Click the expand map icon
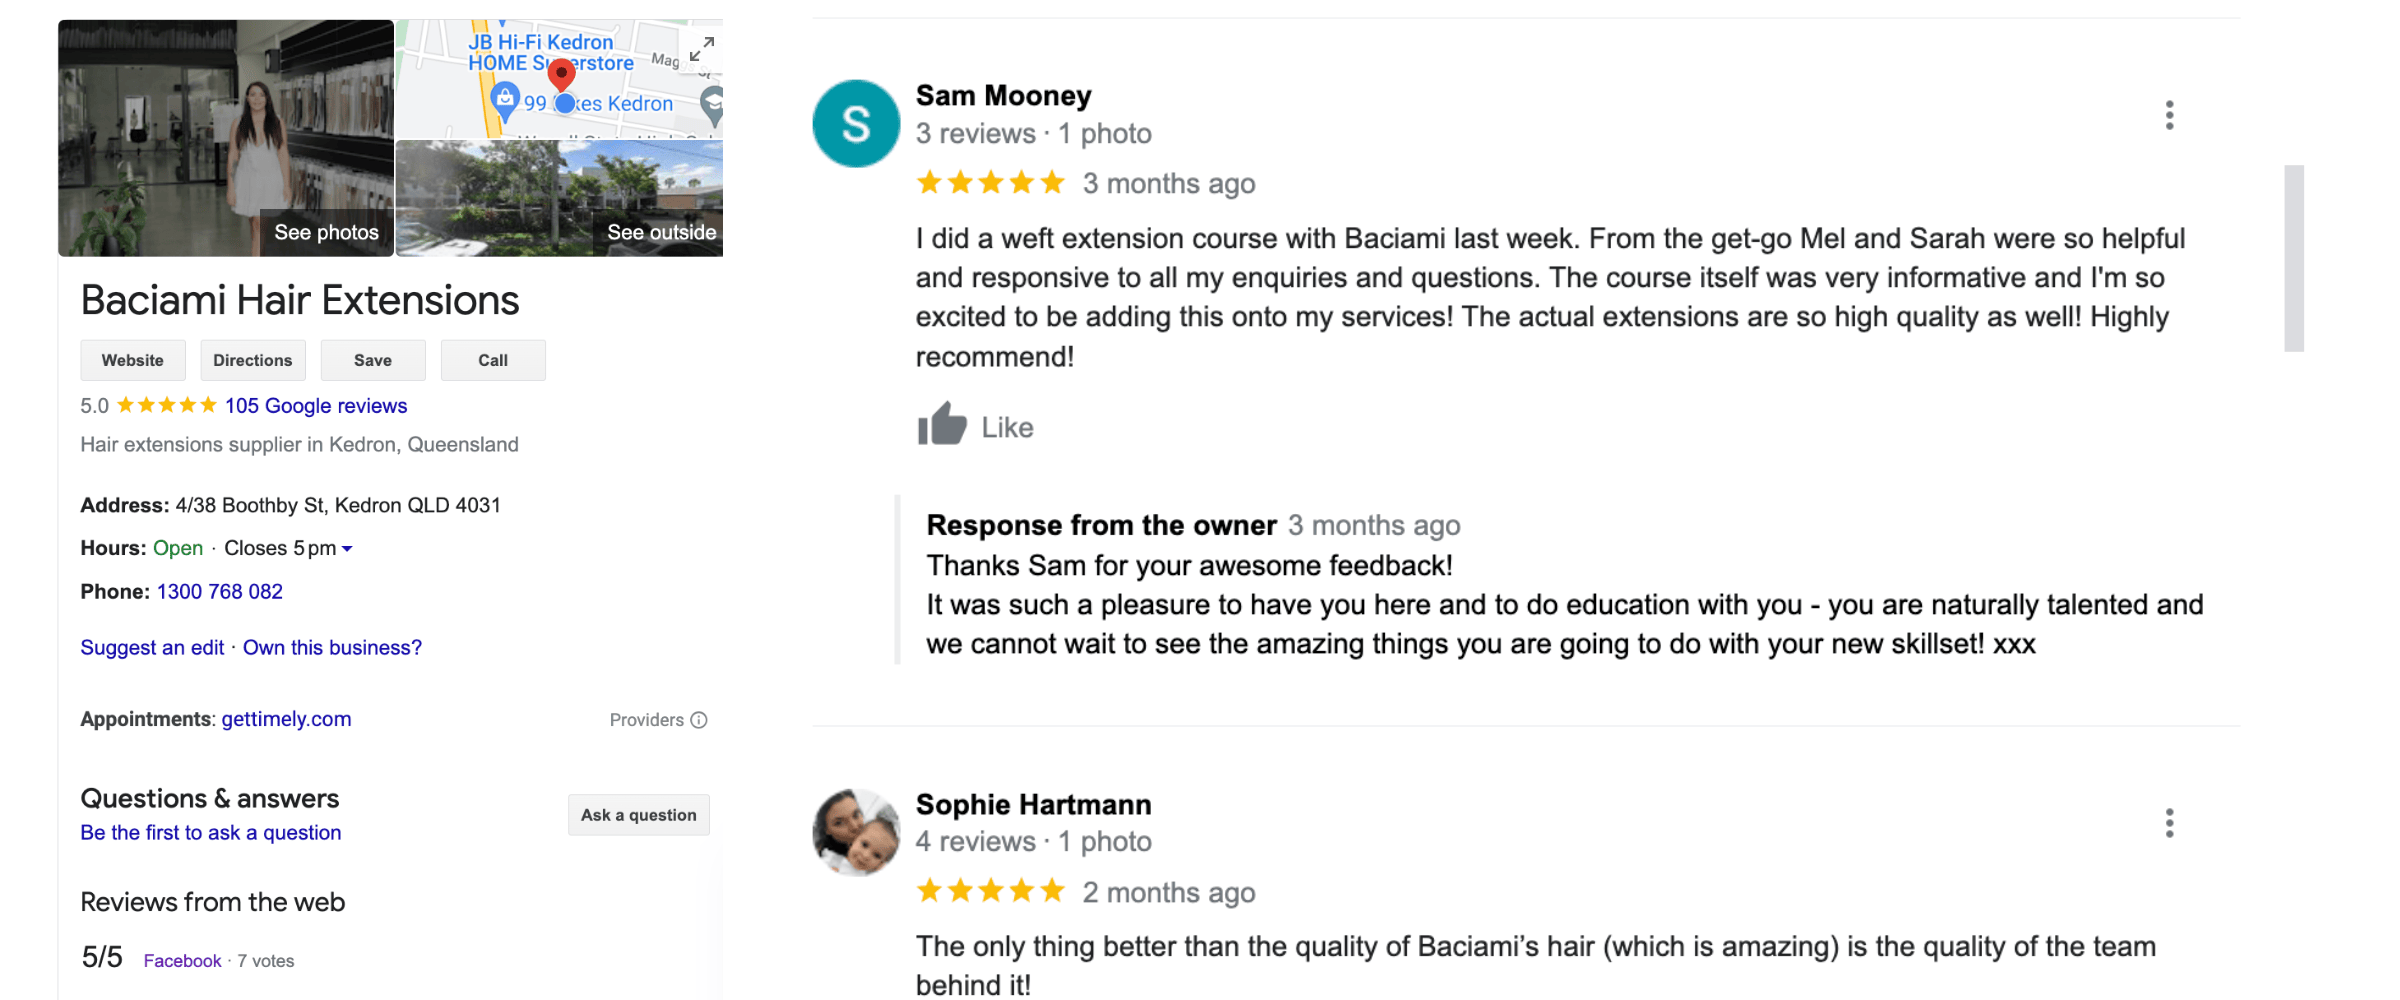The image size is (2400, 1000). tap(702, 48)
